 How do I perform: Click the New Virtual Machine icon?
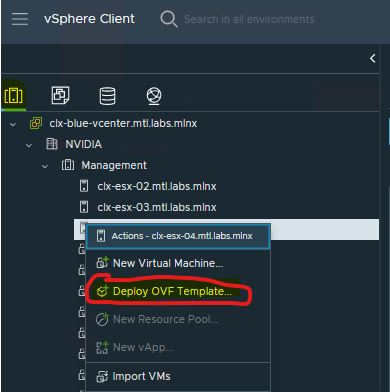tap(102, 263)
